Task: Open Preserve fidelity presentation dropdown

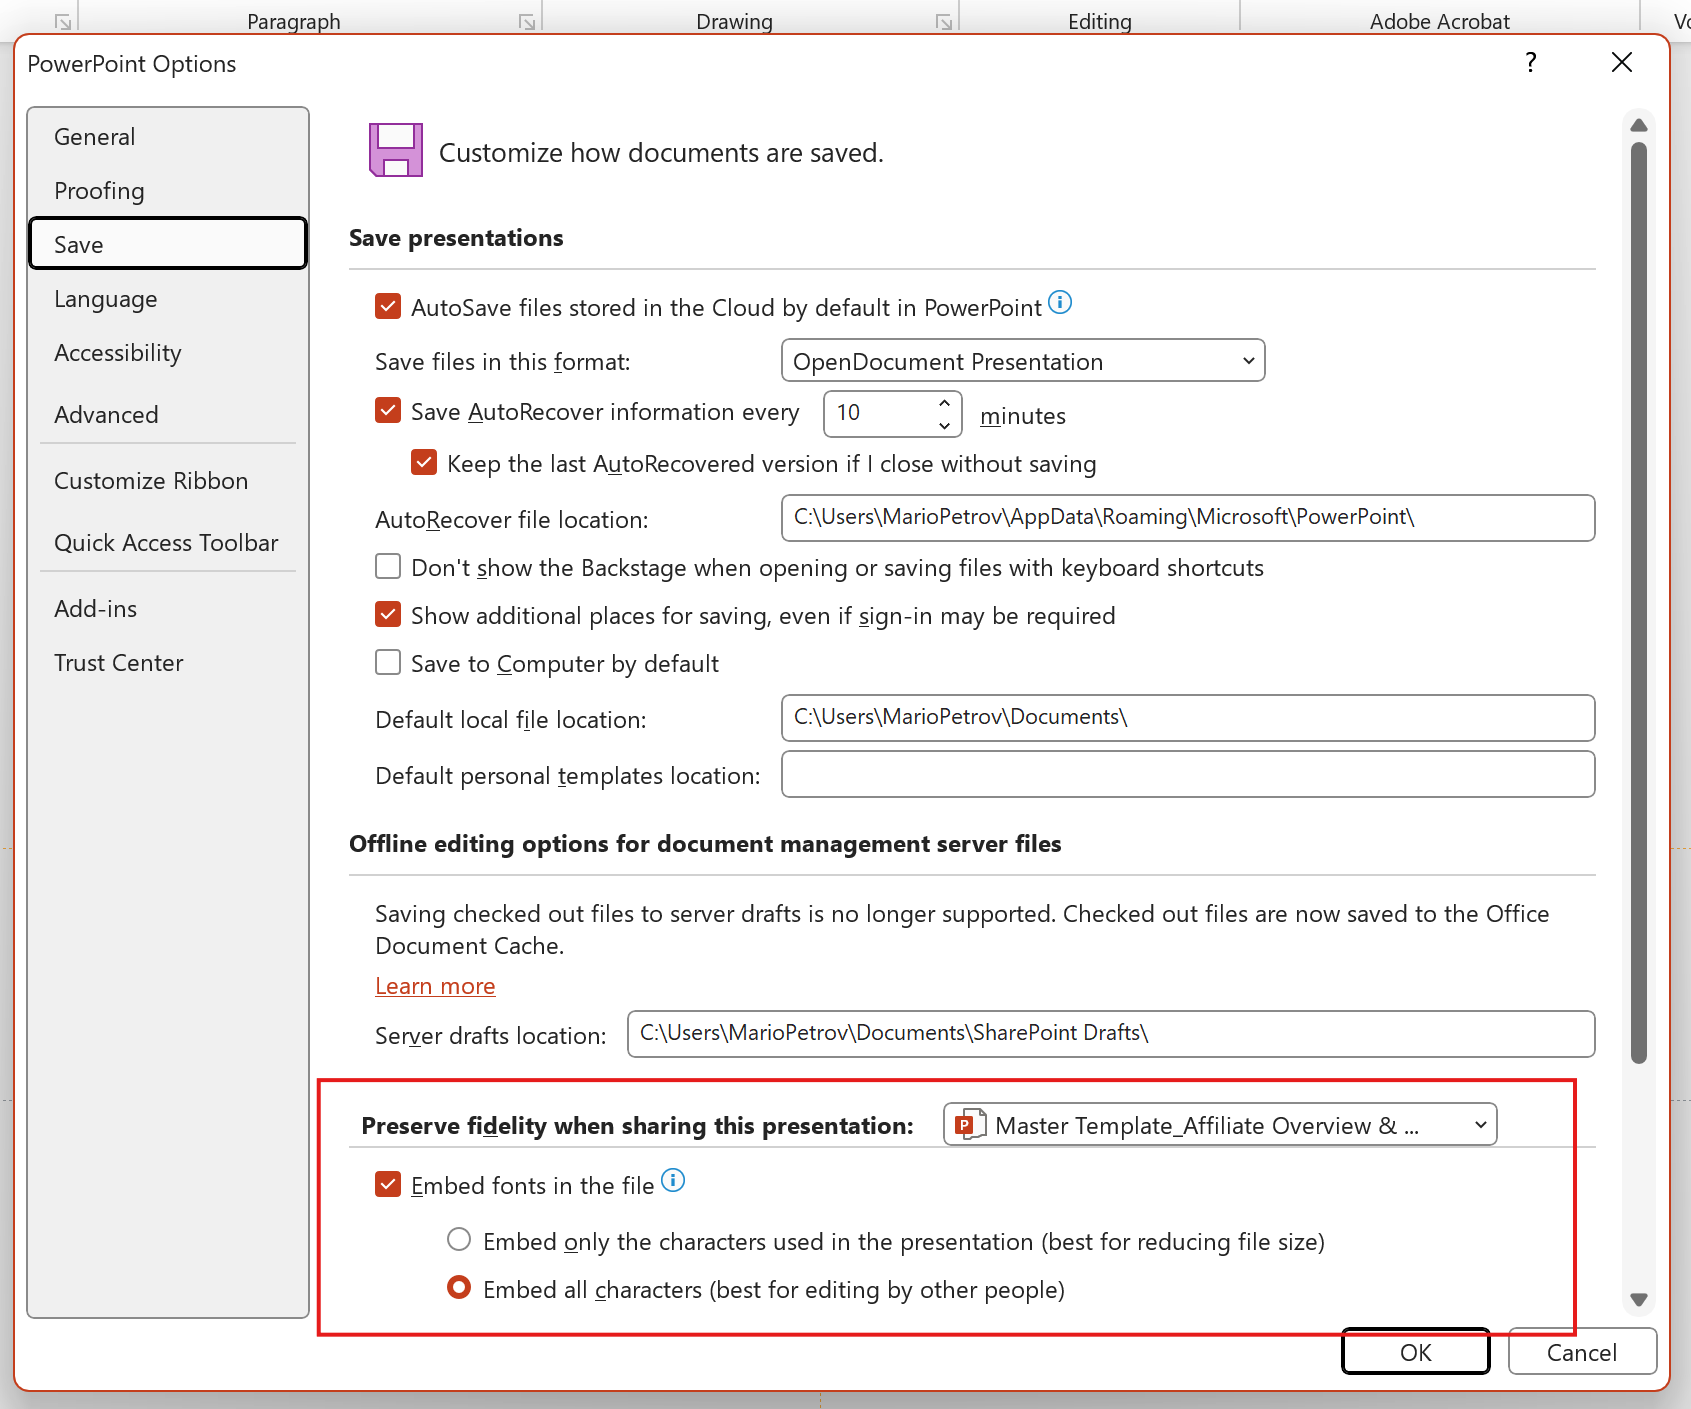Action: pyautogui.click(x=1220, y=1125)
